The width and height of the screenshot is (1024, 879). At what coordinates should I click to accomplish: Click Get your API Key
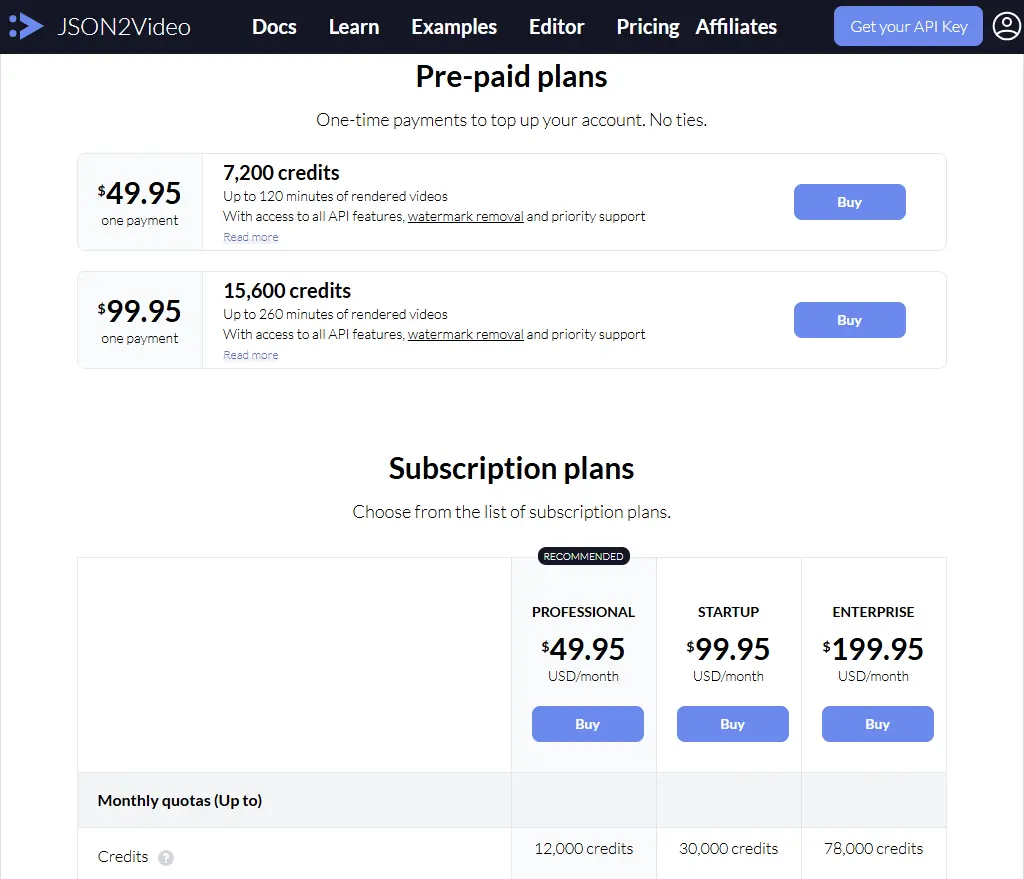907,26
